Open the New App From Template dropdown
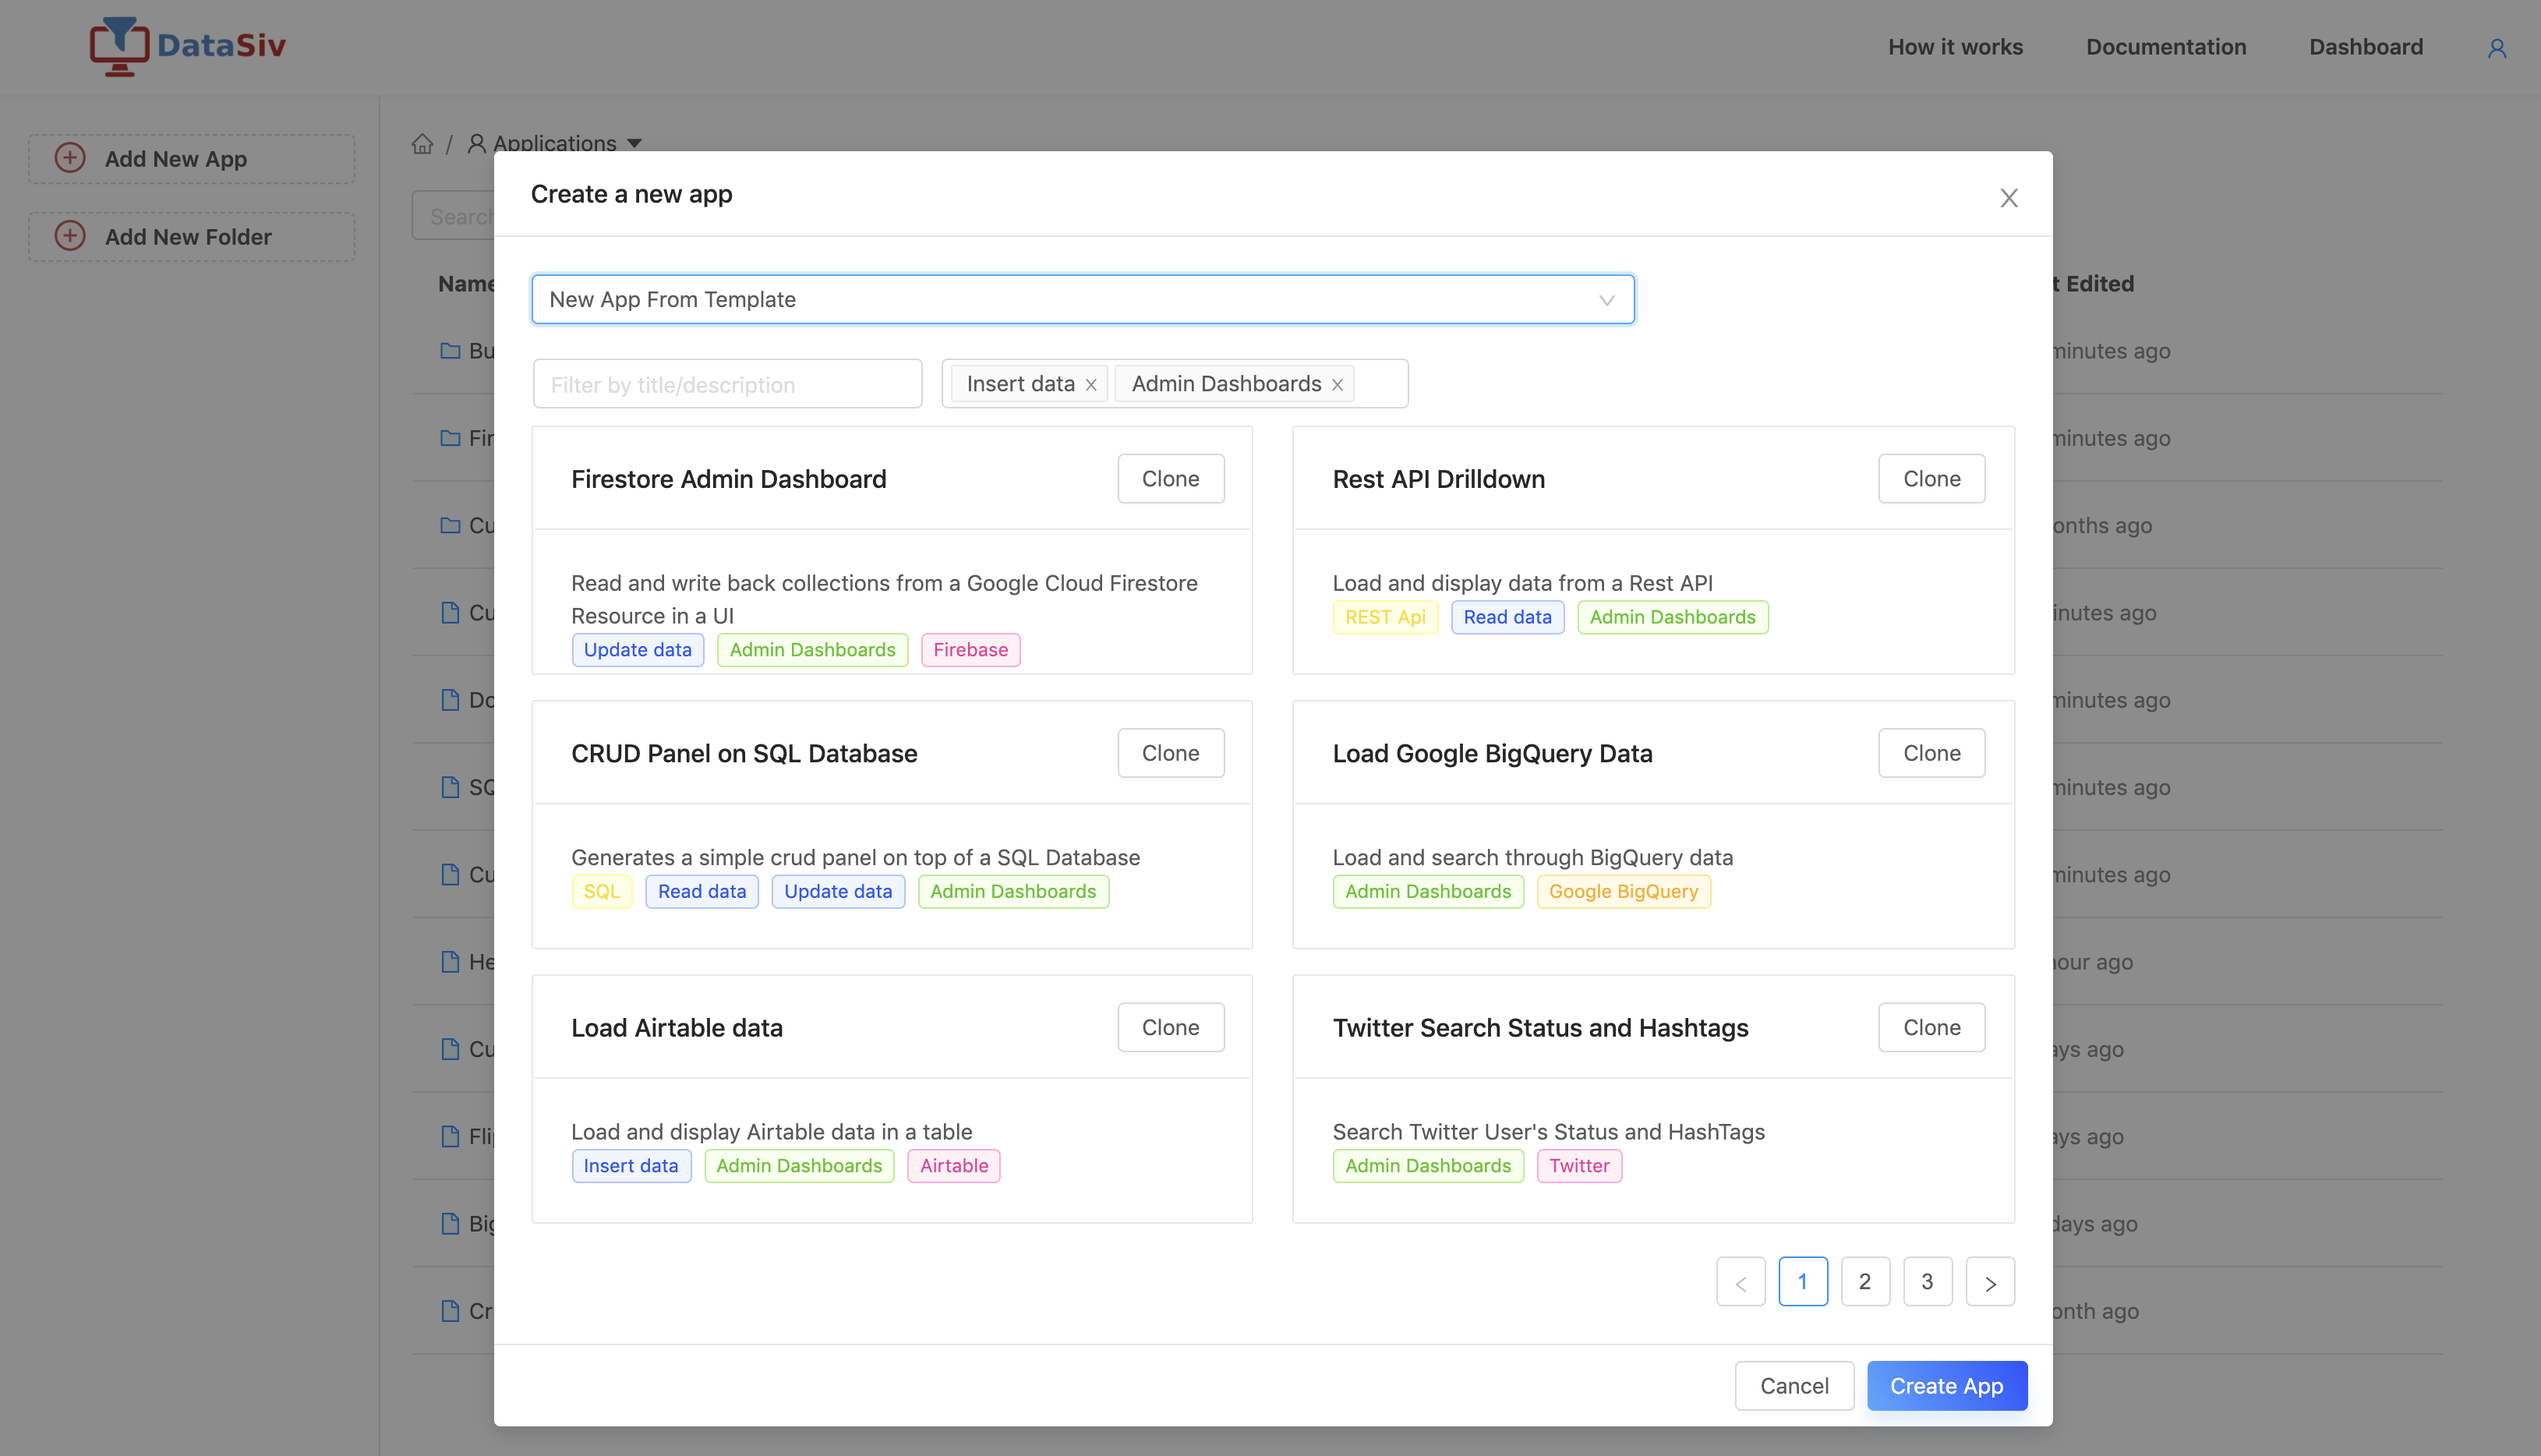This screenshot has width=2541, height=1456. (x=1083, y=299)
